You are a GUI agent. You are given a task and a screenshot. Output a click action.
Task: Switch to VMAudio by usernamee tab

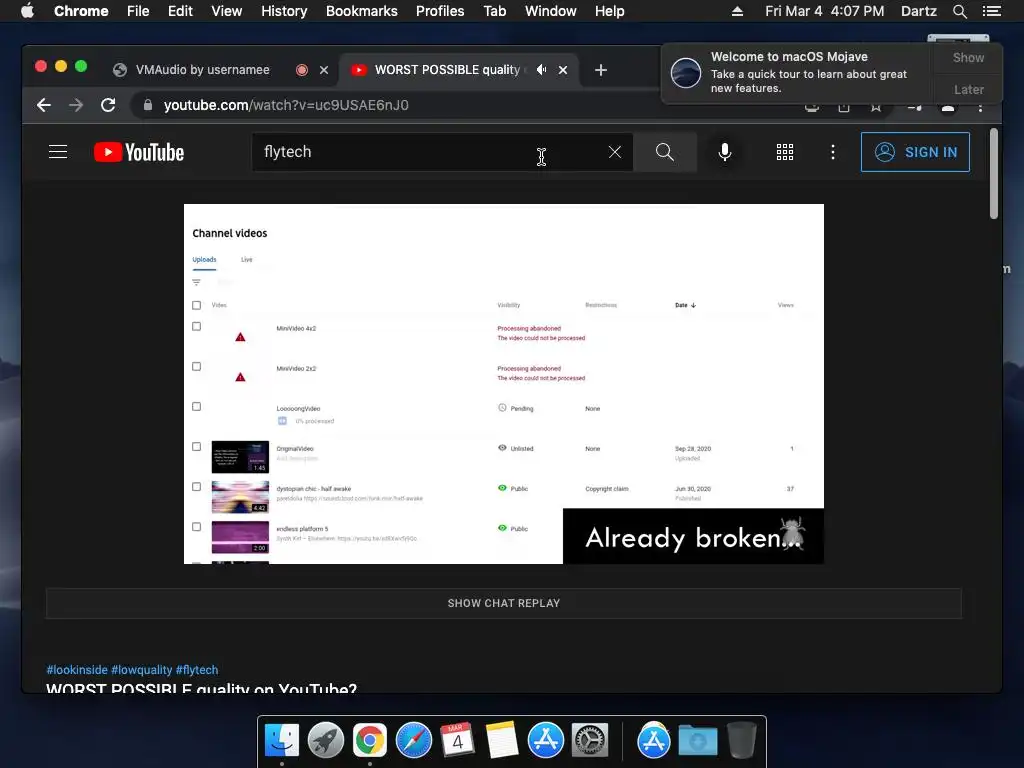pos(202,70)
